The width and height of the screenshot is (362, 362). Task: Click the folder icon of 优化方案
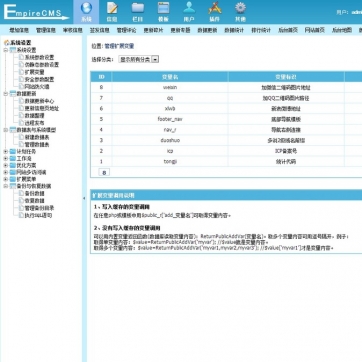(13, 165)
